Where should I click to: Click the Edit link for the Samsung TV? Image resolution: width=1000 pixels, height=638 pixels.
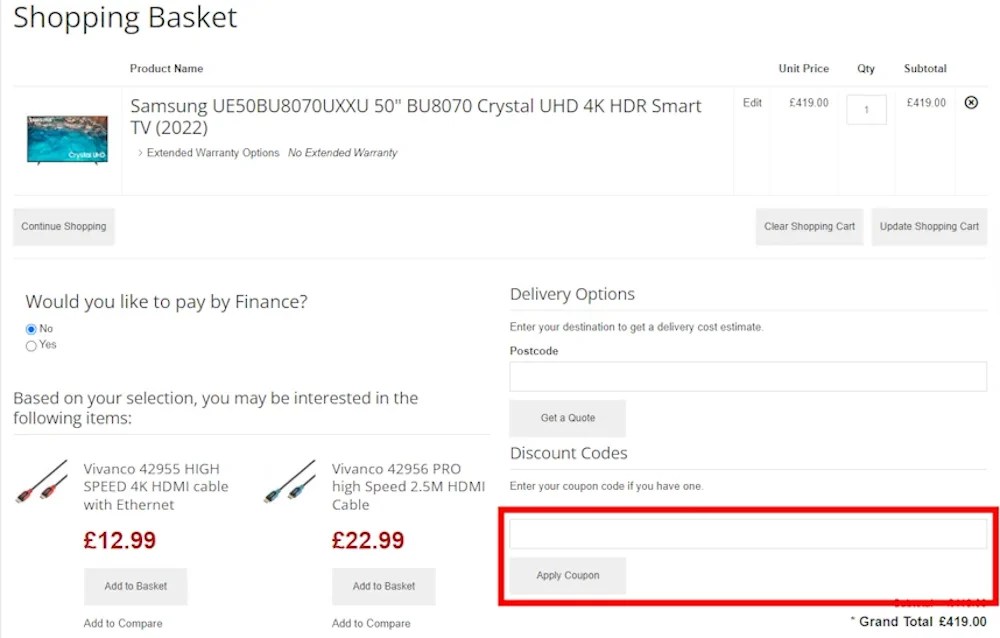click(751, 102)
